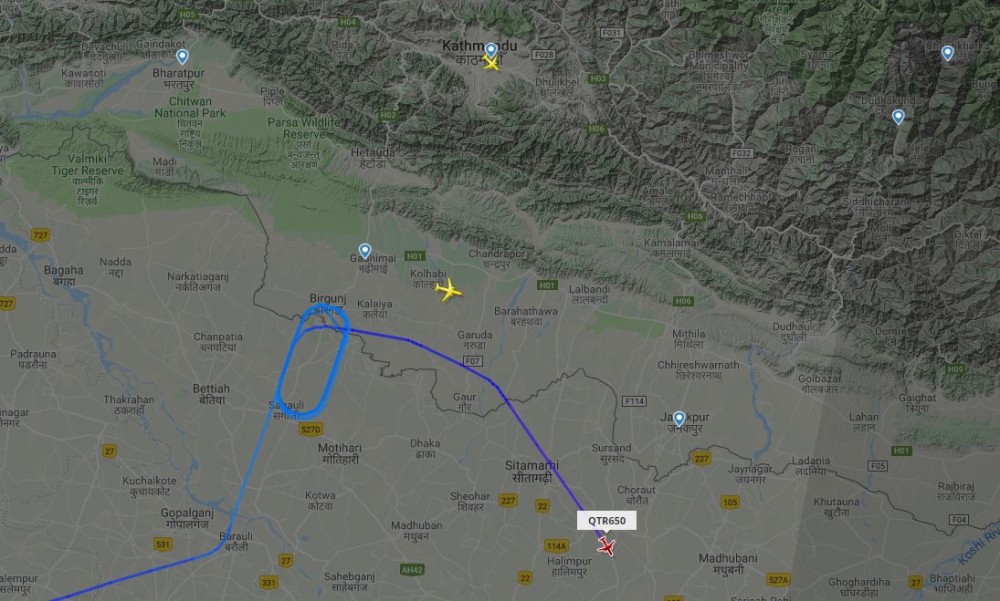Image resolution: width=1000 pixels, height=601 pixels.
Task: Select the top-right corner airport pin
Action: (x=948, y=53)
